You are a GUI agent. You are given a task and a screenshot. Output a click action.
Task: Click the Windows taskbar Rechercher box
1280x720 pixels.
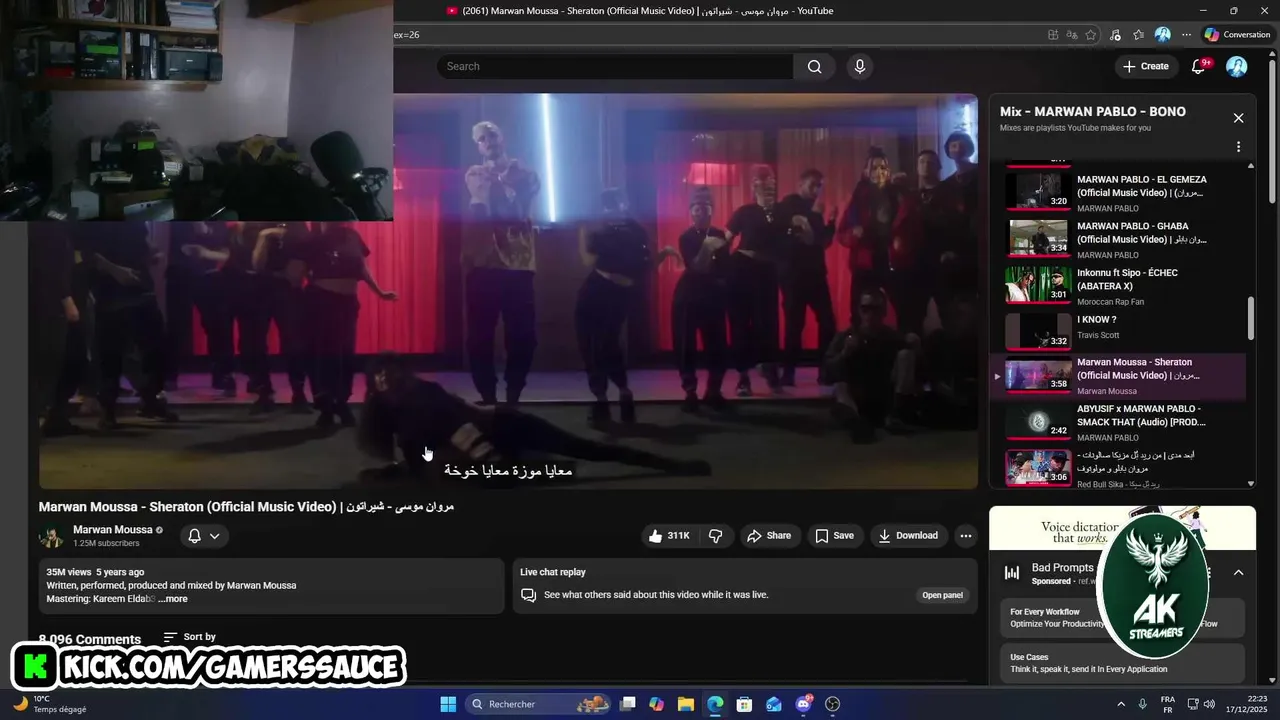539,704
